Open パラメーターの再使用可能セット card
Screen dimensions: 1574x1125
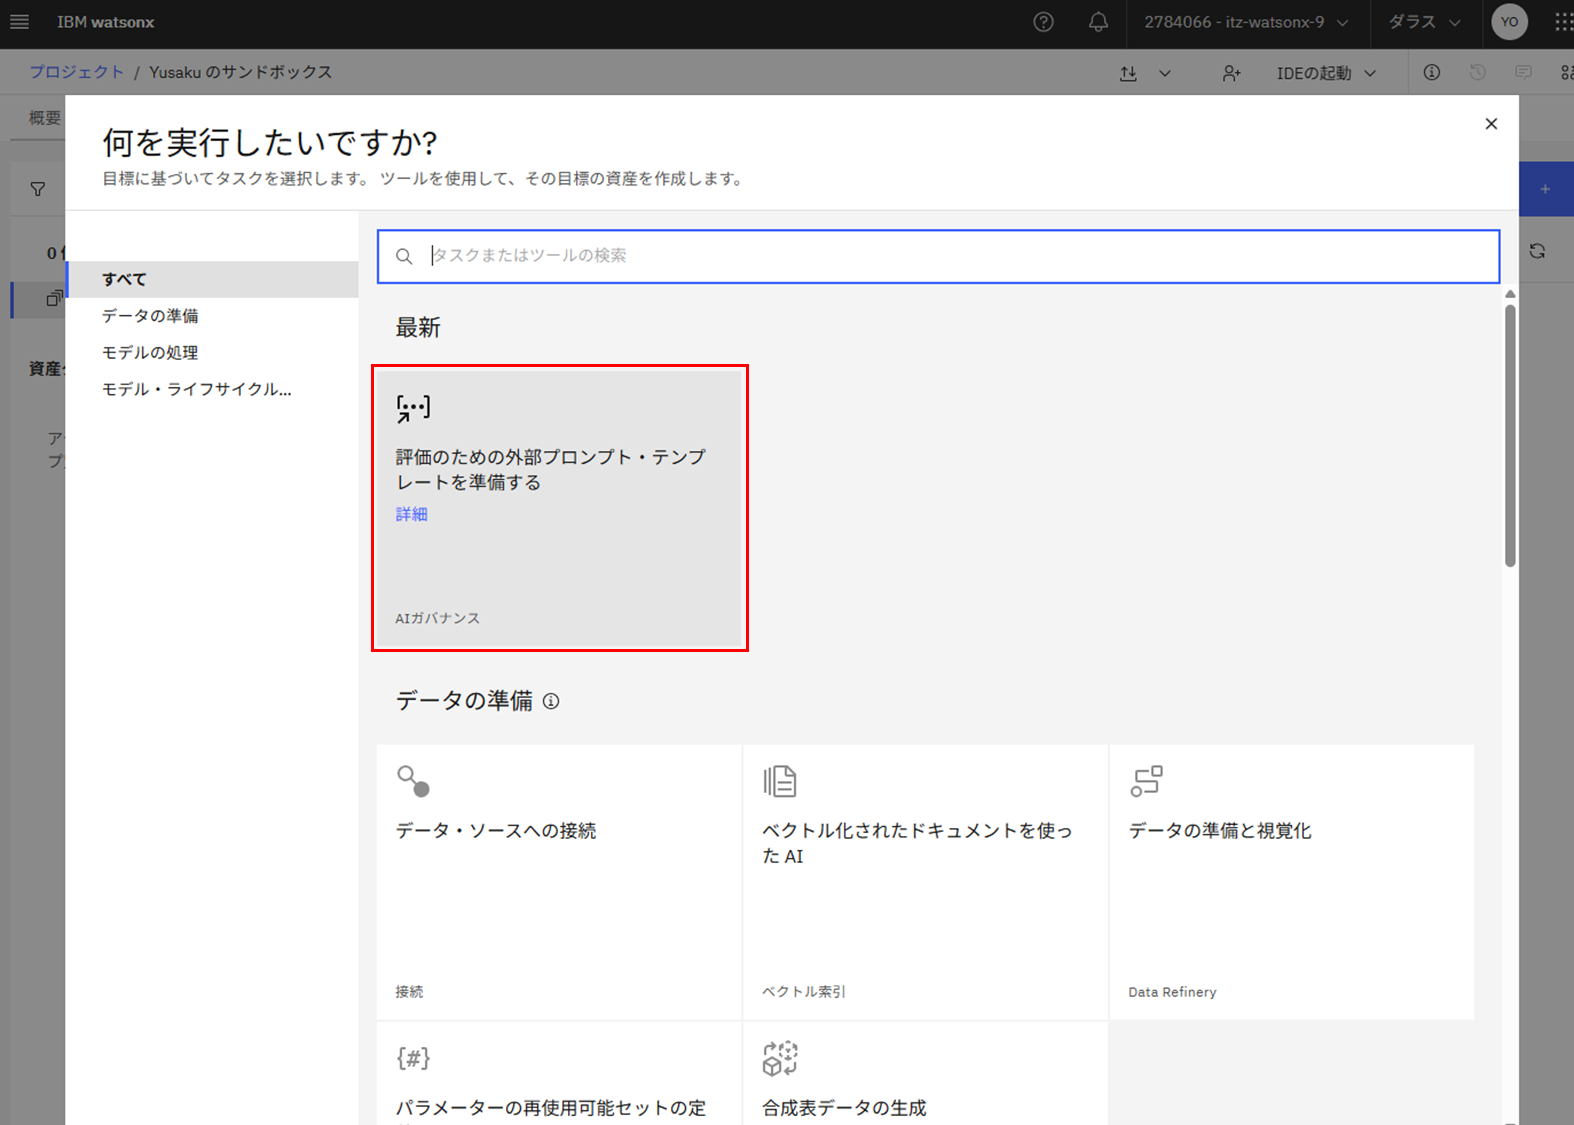(559, 1073)
